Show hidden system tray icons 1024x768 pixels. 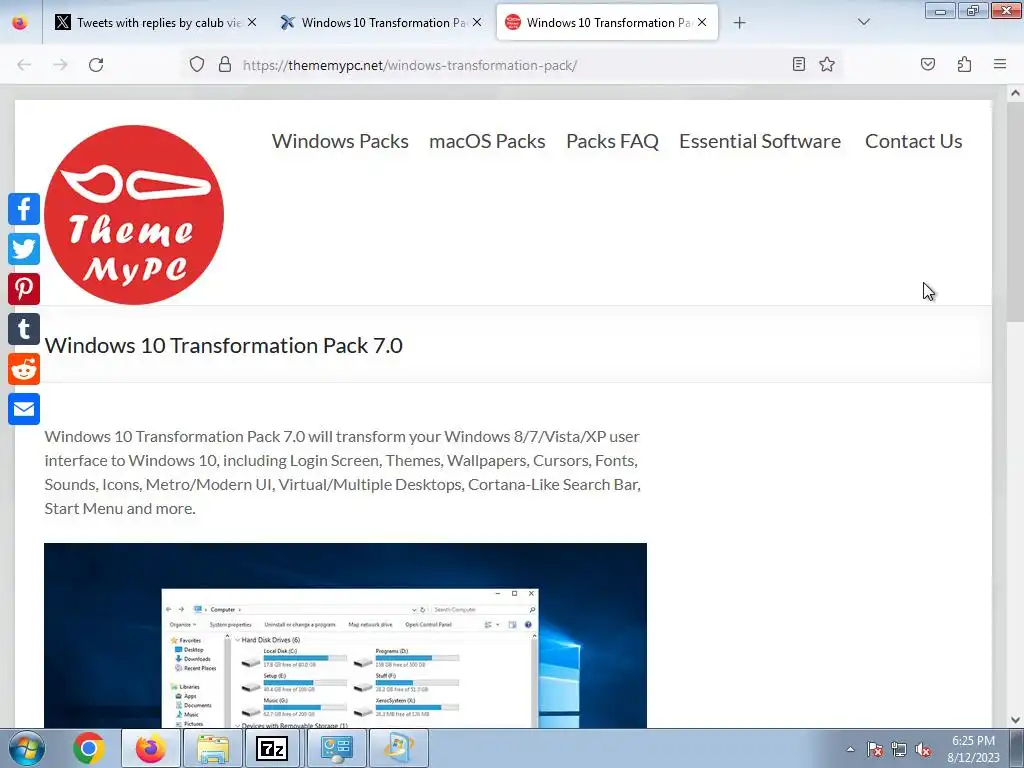click(850, 750)
